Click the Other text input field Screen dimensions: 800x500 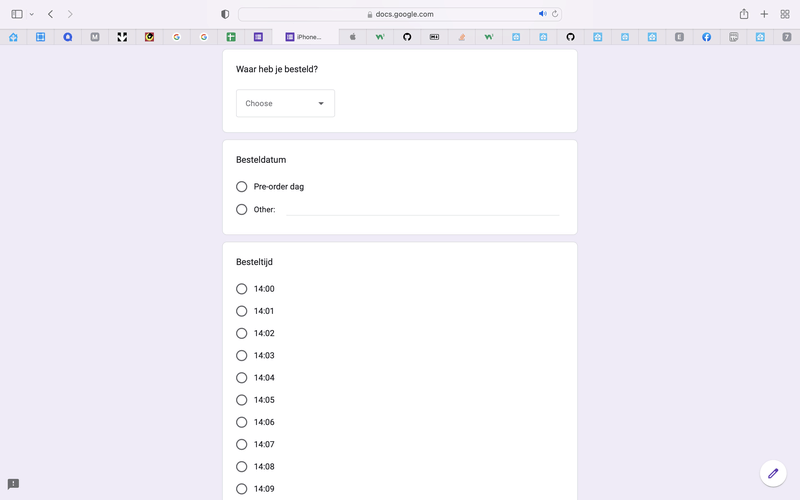pyautogui.click(x=422, y=210)
